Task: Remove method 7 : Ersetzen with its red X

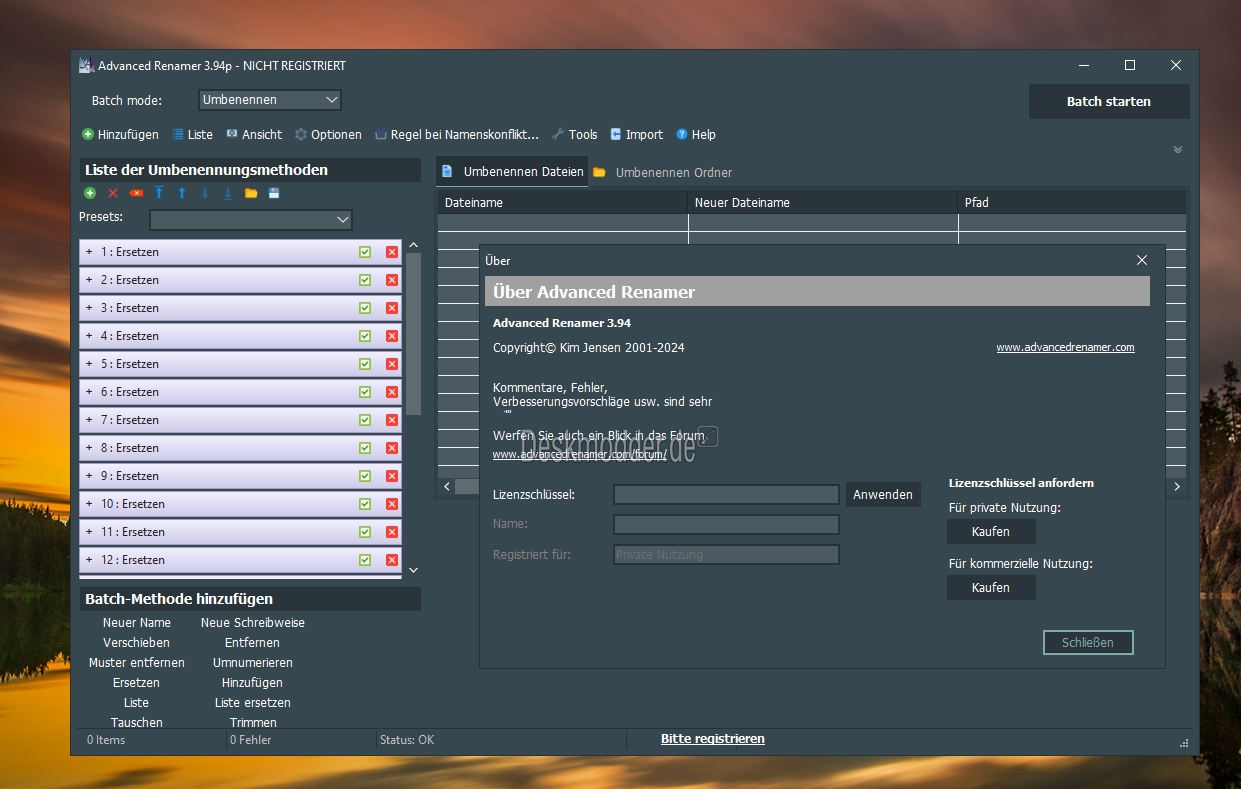Action: (x=392, y=420)
